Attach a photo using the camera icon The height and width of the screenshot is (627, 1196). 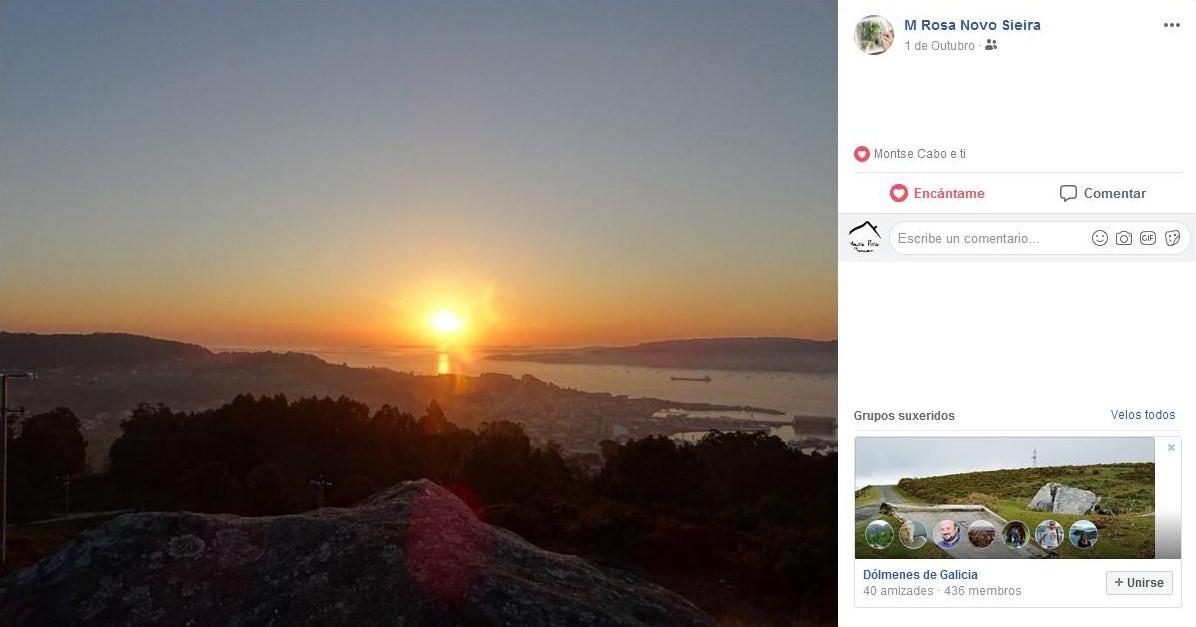coord(1124,238)
